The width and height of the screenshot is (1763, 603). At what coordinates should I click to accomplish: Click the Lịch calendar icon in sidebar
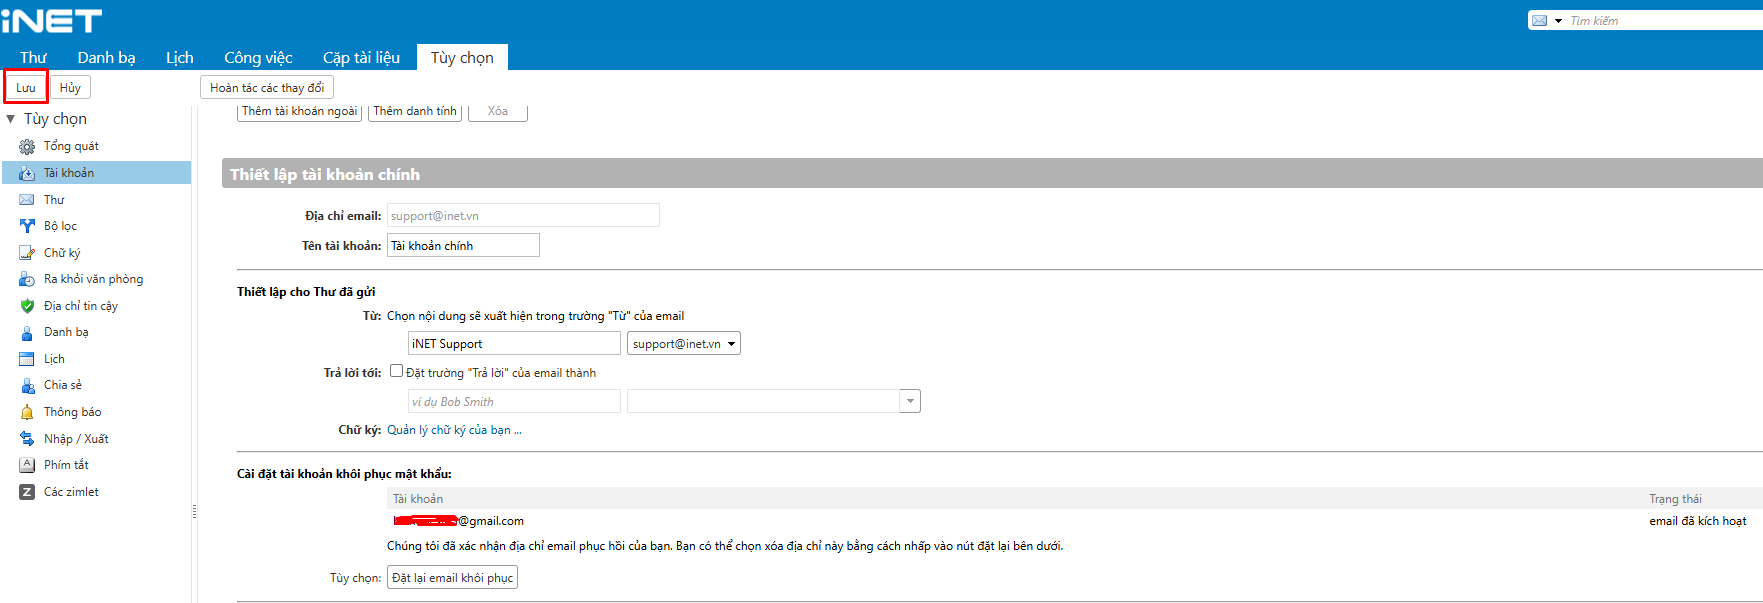[27, 359]
